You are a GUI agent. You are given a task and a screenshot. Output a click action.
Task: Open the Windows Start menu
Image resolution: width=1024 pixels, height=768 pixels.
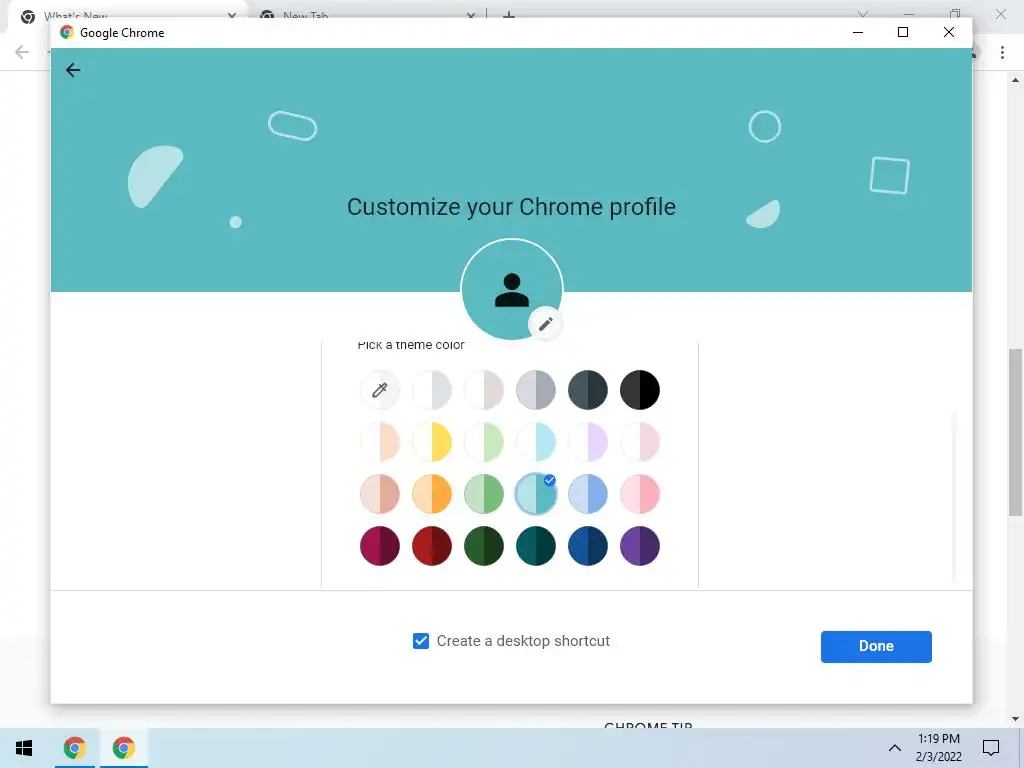pyautogui.click(x=24, y=748)
